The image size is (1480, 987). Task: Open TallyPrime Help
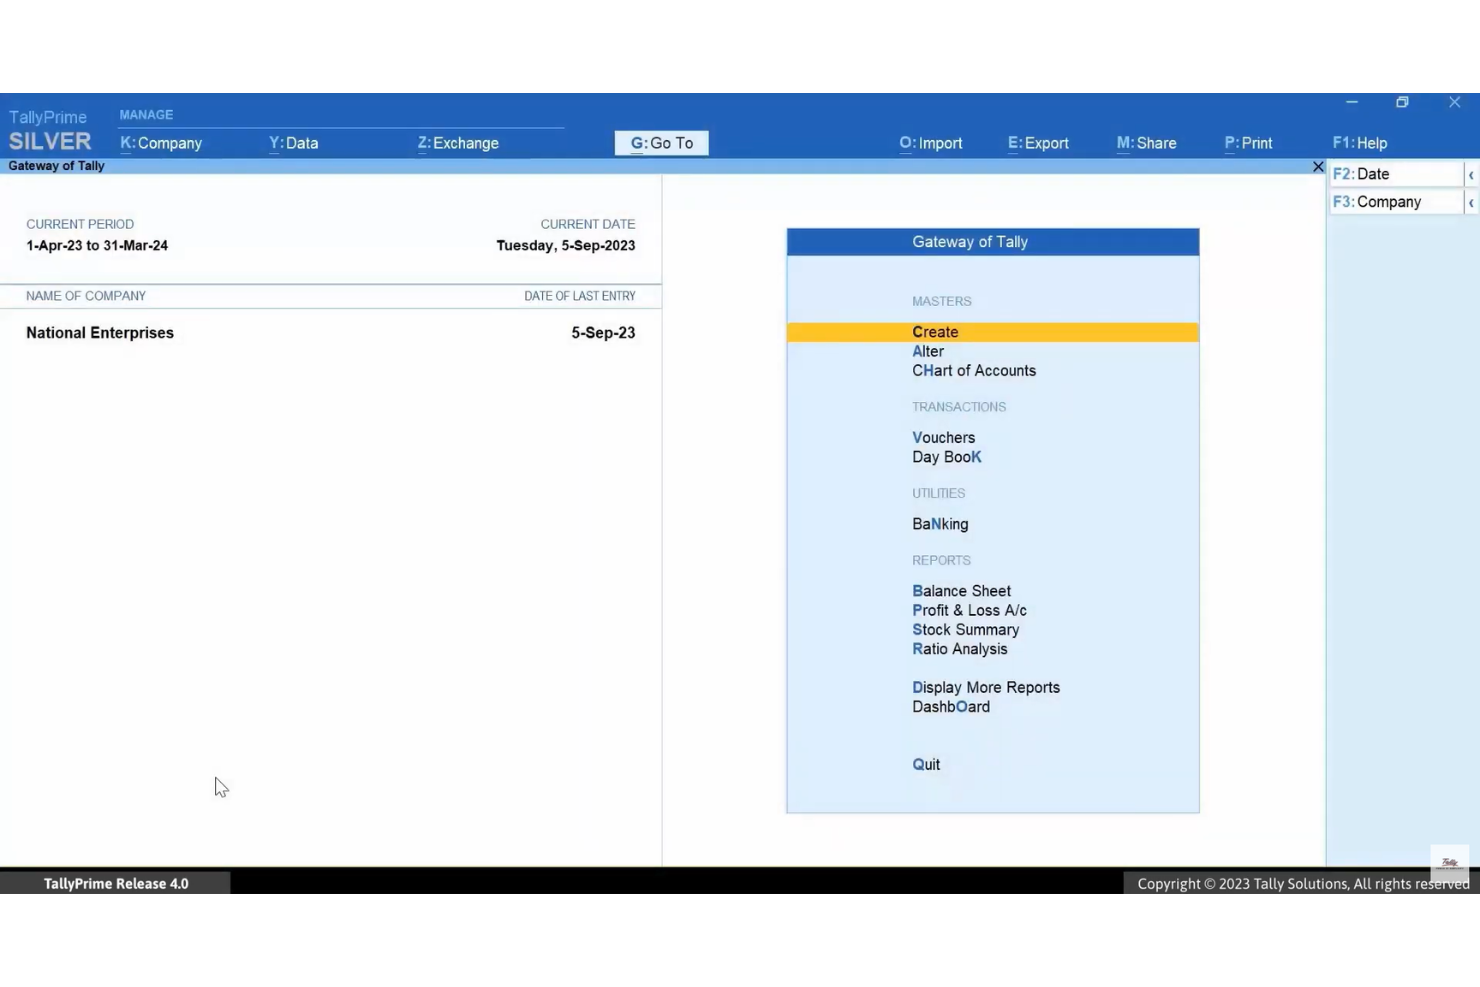(1359, 143)
